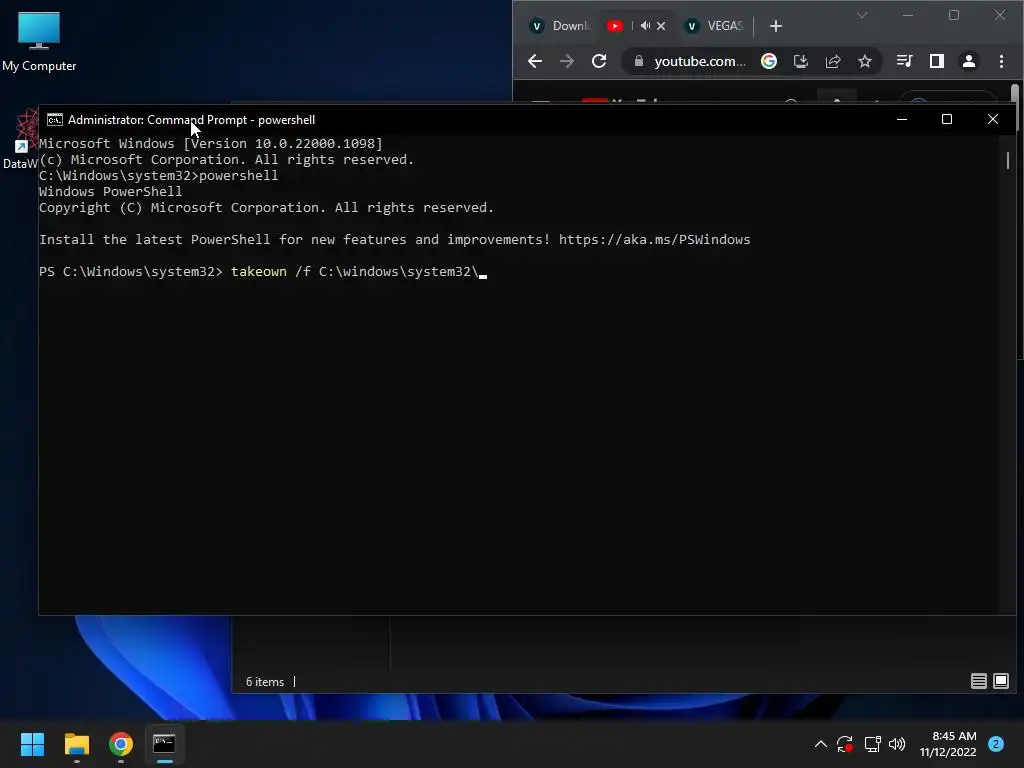The image size is (1024, 768).
Task: Open the My Computer desktop icon
Action: [x=39, y=41]
